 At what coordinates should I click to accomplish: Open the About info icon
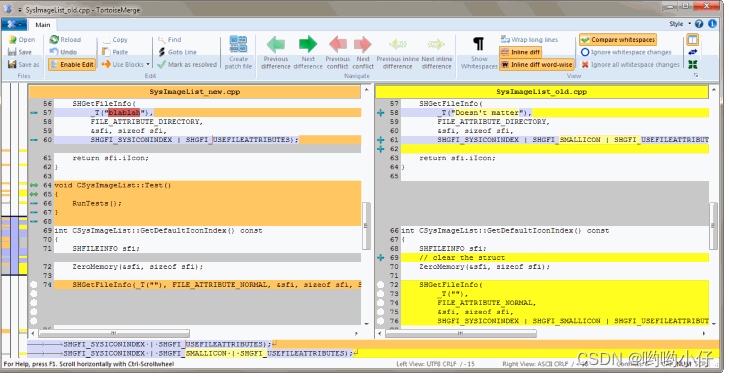click(712, 24)
